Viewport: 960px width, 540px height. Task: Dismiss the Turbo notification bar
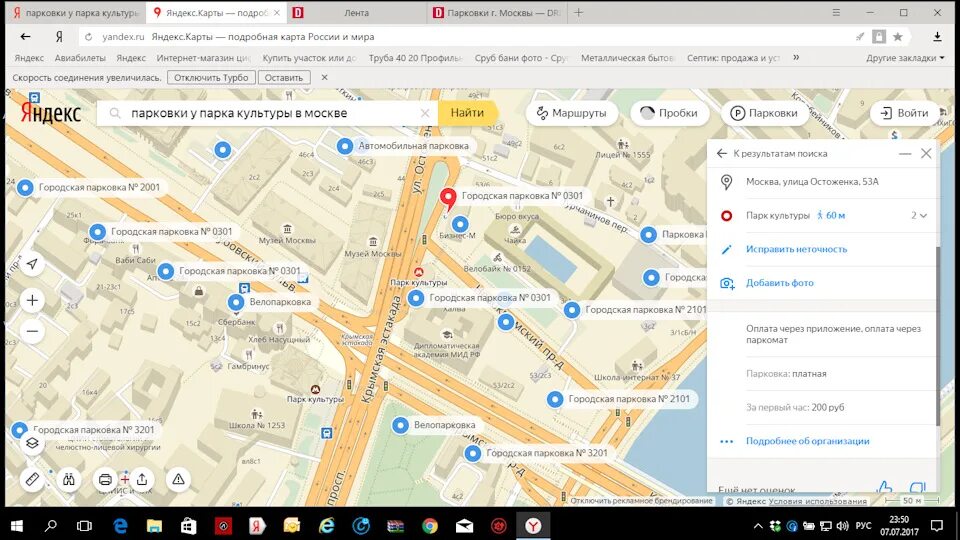click(324, 78)
